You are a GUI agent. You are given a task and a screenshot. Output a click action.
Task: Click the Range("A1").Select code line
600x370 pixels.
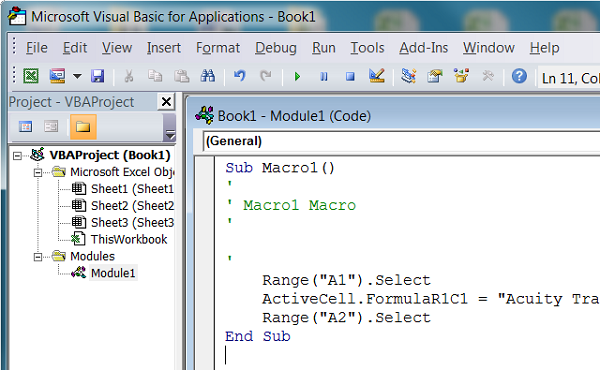click(x=346, y=280)
